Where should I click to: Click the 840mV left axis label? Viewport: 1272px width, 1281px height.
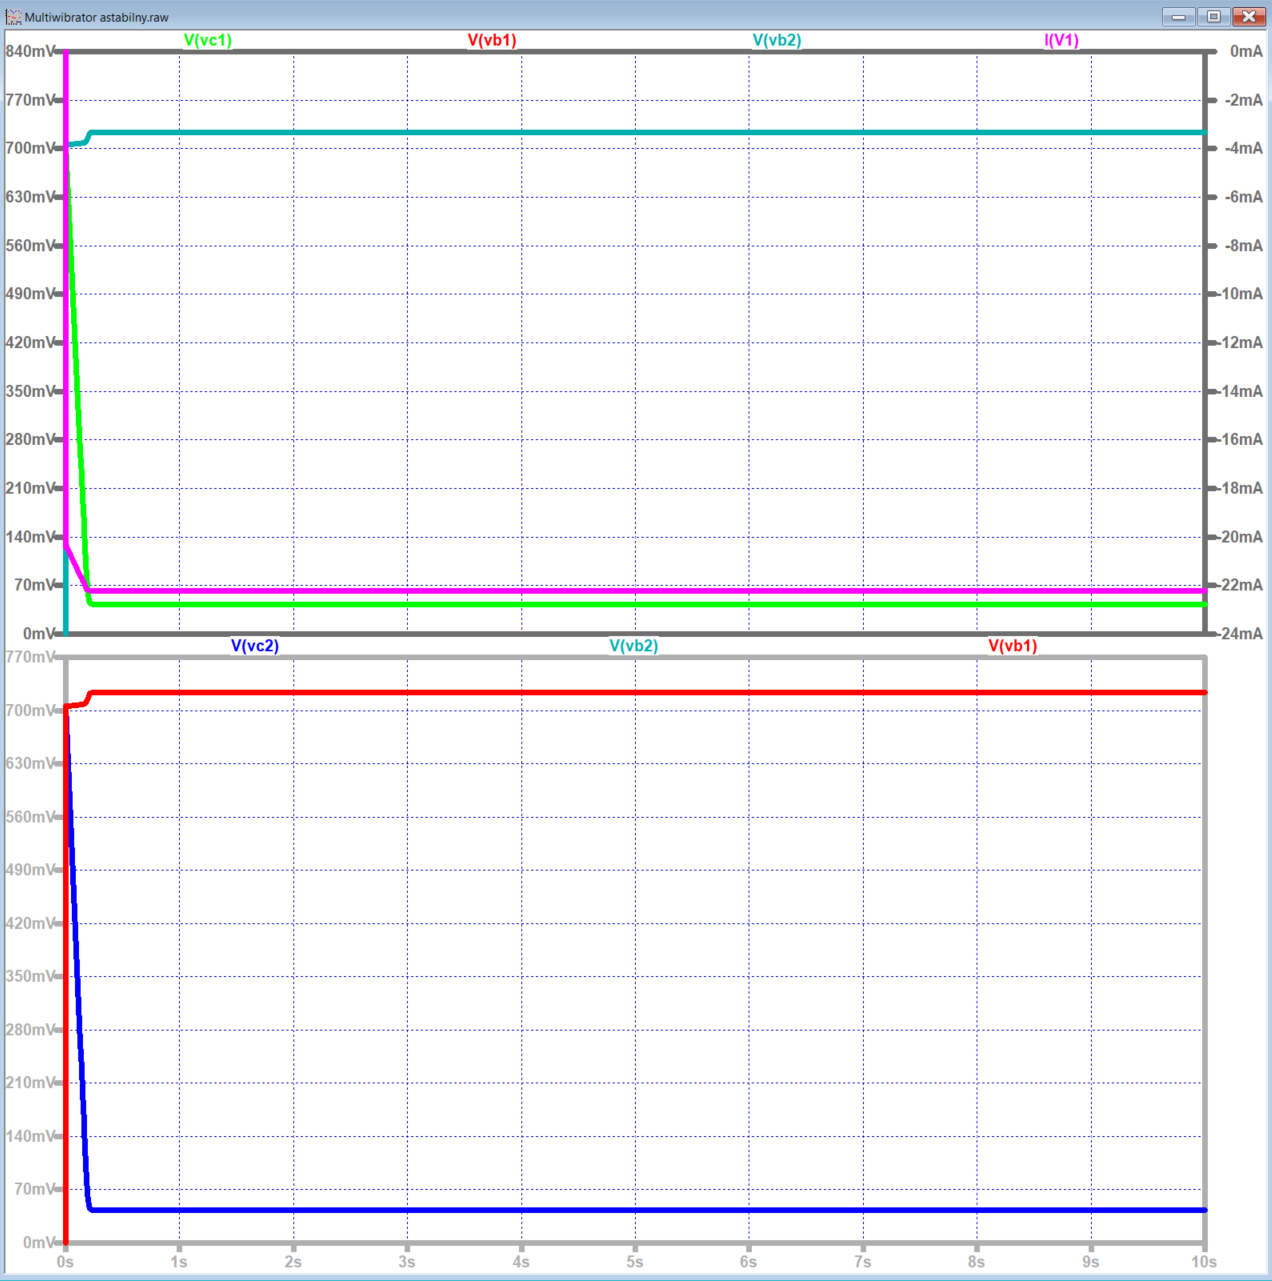point(30,51)
